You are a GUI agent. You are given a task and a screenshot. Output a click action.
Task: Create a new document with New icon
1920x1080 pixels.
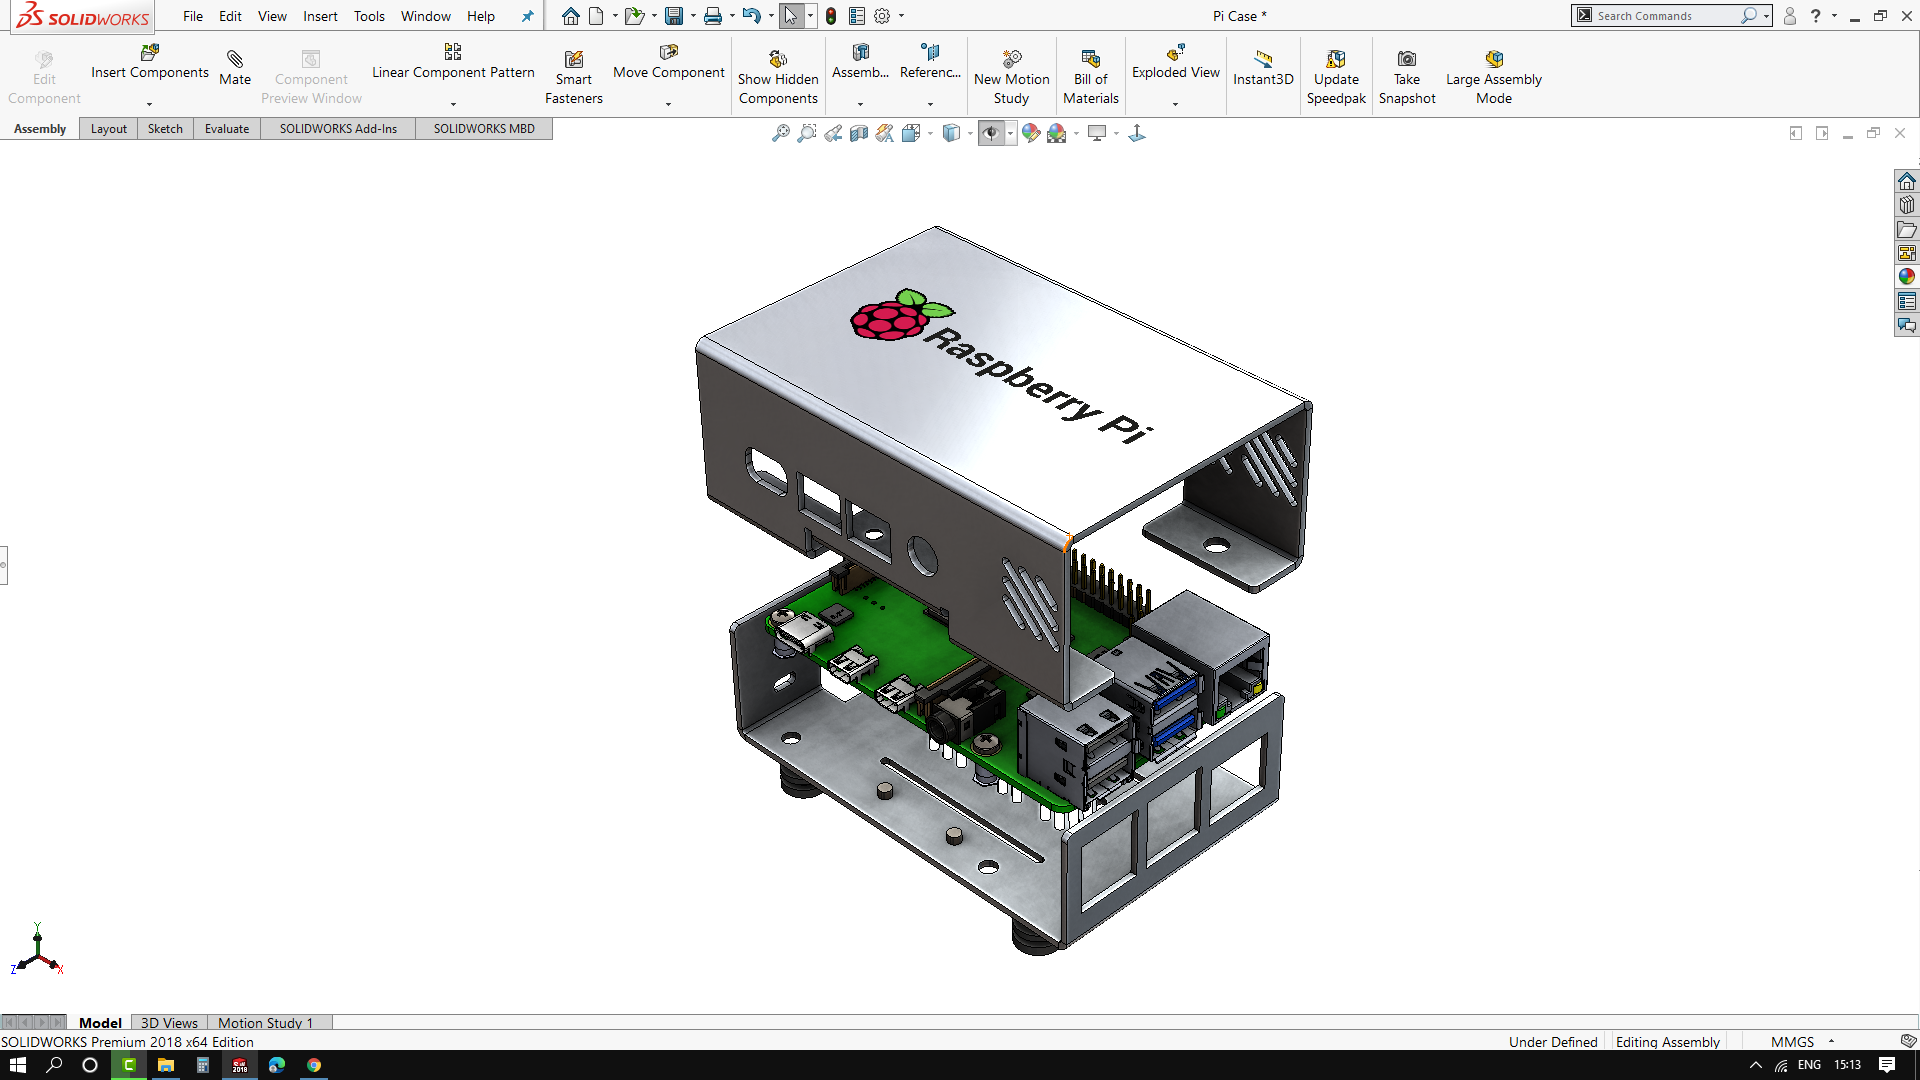596,16
